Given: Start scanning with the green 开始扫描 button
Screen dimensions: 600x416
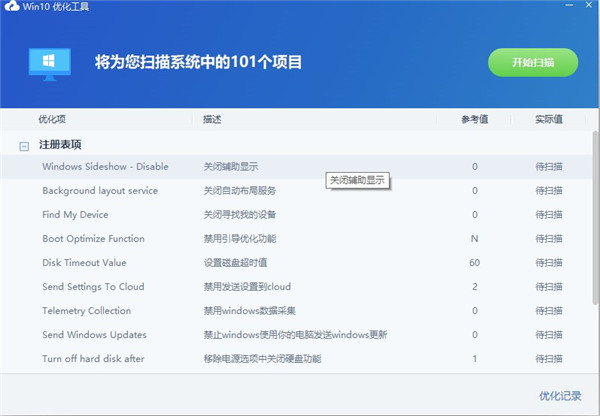Looking at the screenshot, I should tap(533, 62).
